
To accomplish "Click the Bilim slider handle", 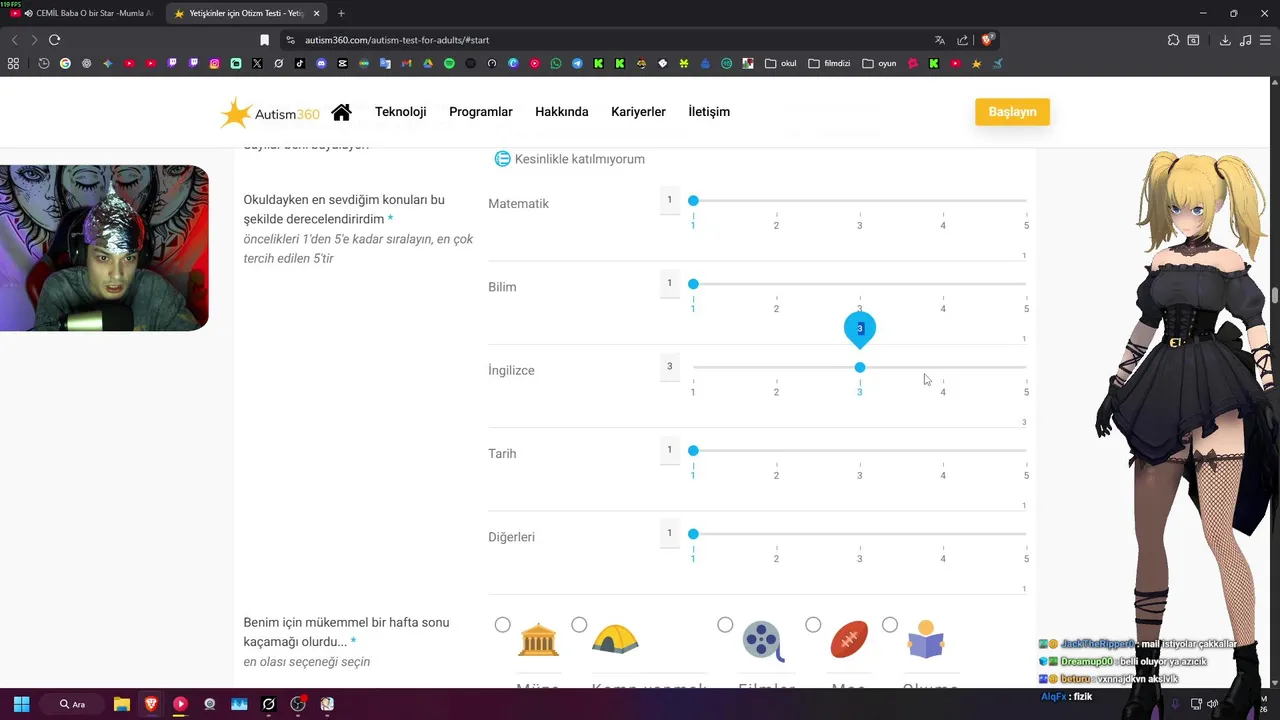I will (x=693, y=284).
